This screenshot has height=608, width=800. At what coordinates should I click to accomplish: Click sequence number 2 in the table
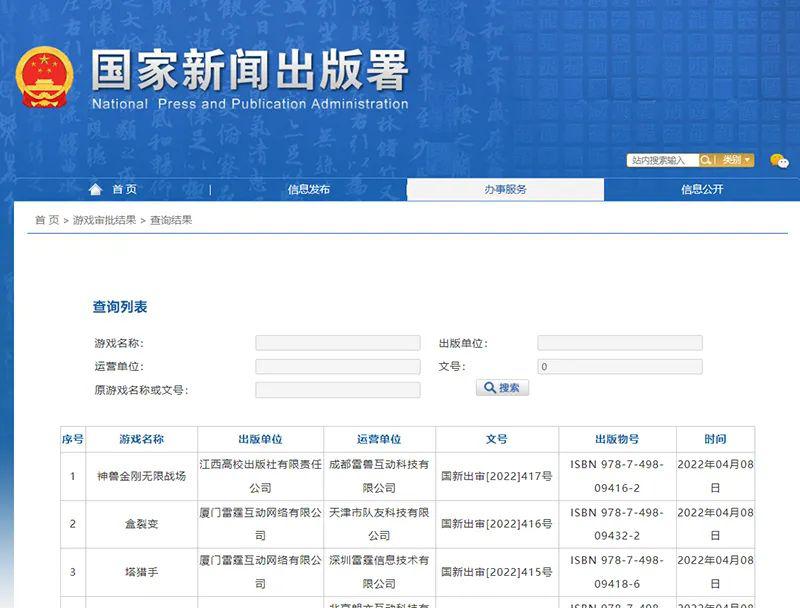tap(72, 524)
